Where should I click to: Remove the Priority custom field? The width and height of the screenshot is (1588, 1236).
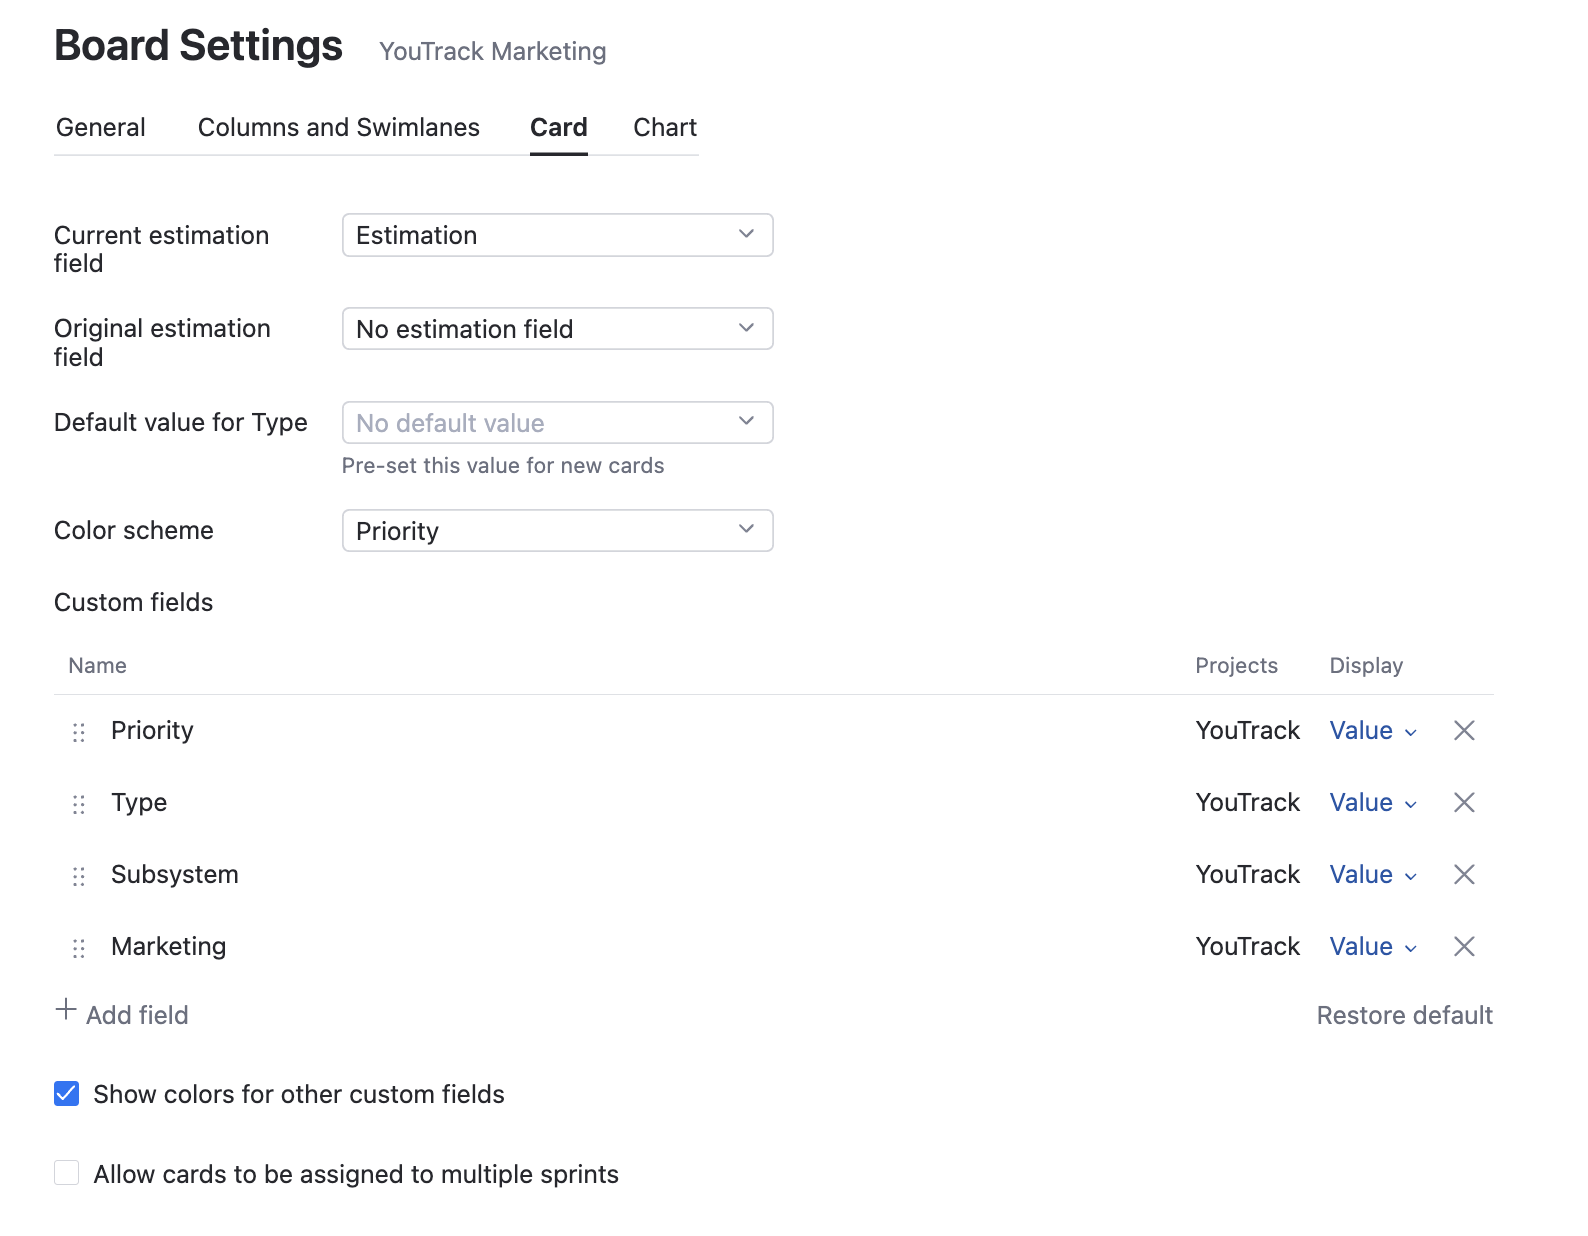pos(1464,731)
